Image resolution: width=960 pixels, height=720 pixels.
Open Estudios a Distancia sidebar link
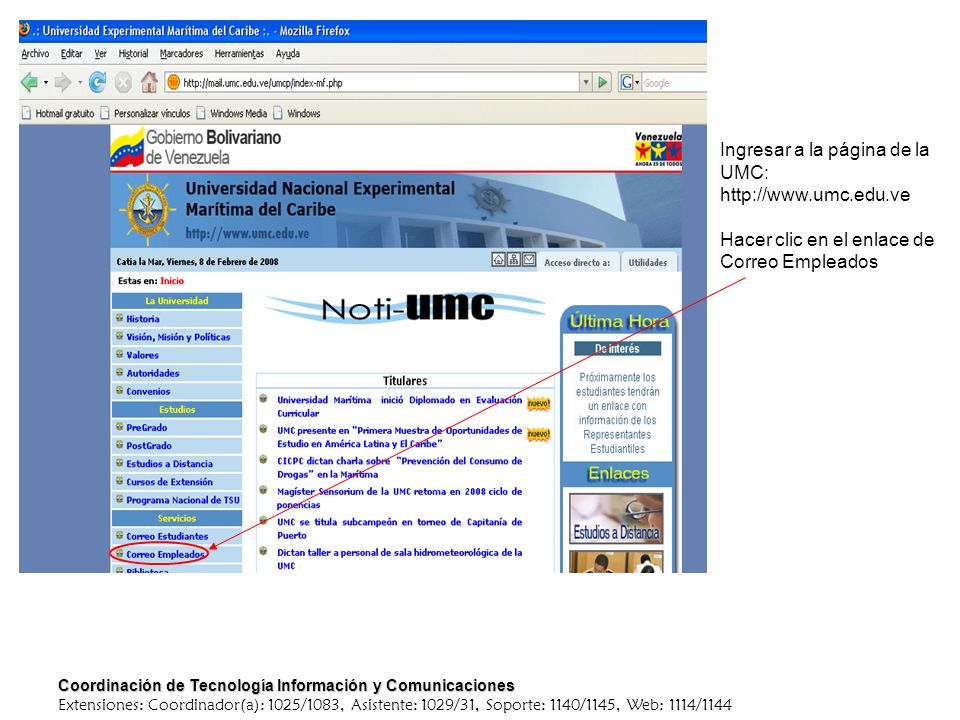click(x=170, y=464)
